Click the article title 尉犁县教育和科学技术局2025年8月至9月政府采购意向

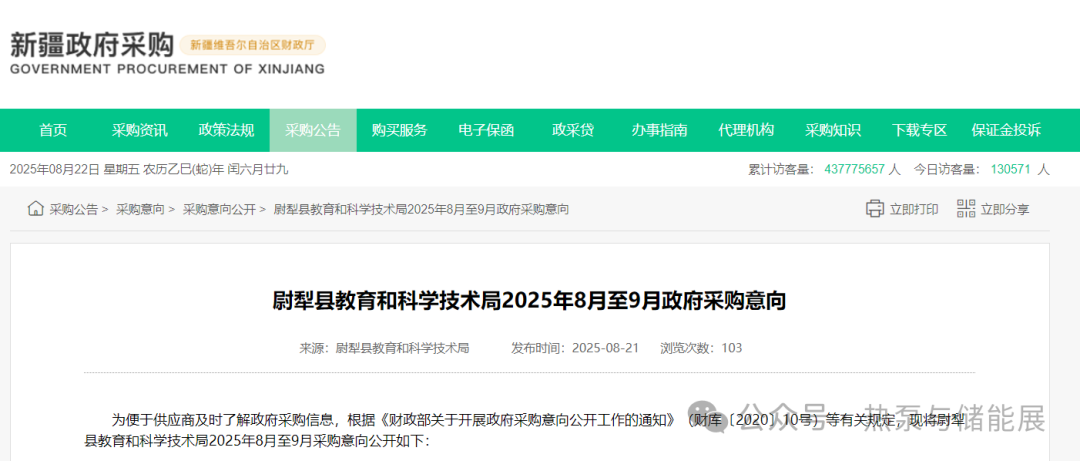coord(530,301)
